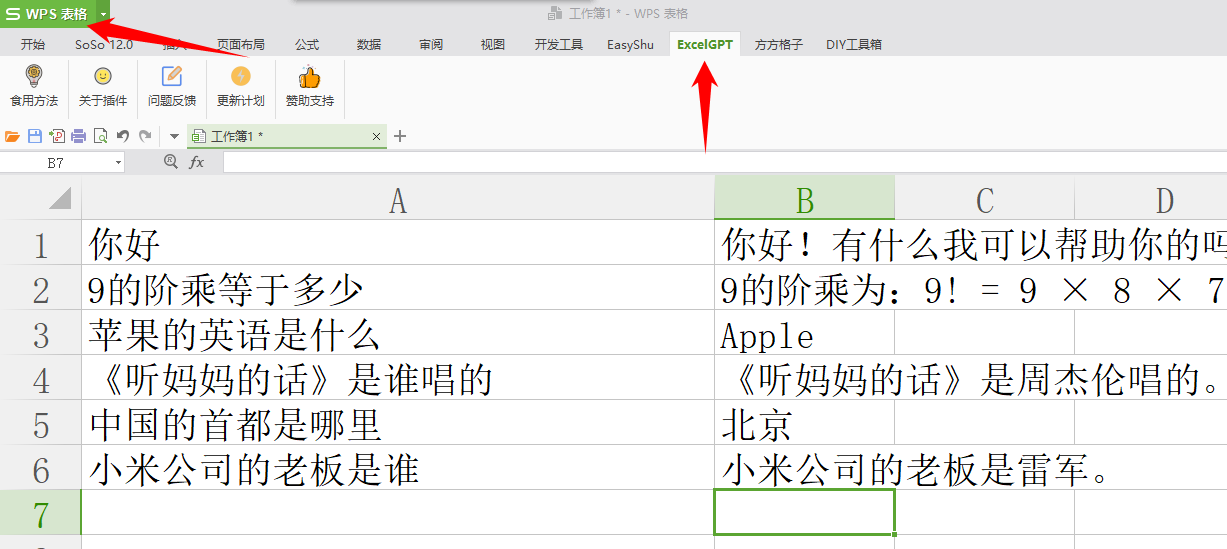Click the 食用方法 lightbulb icon

click(34, 78)
